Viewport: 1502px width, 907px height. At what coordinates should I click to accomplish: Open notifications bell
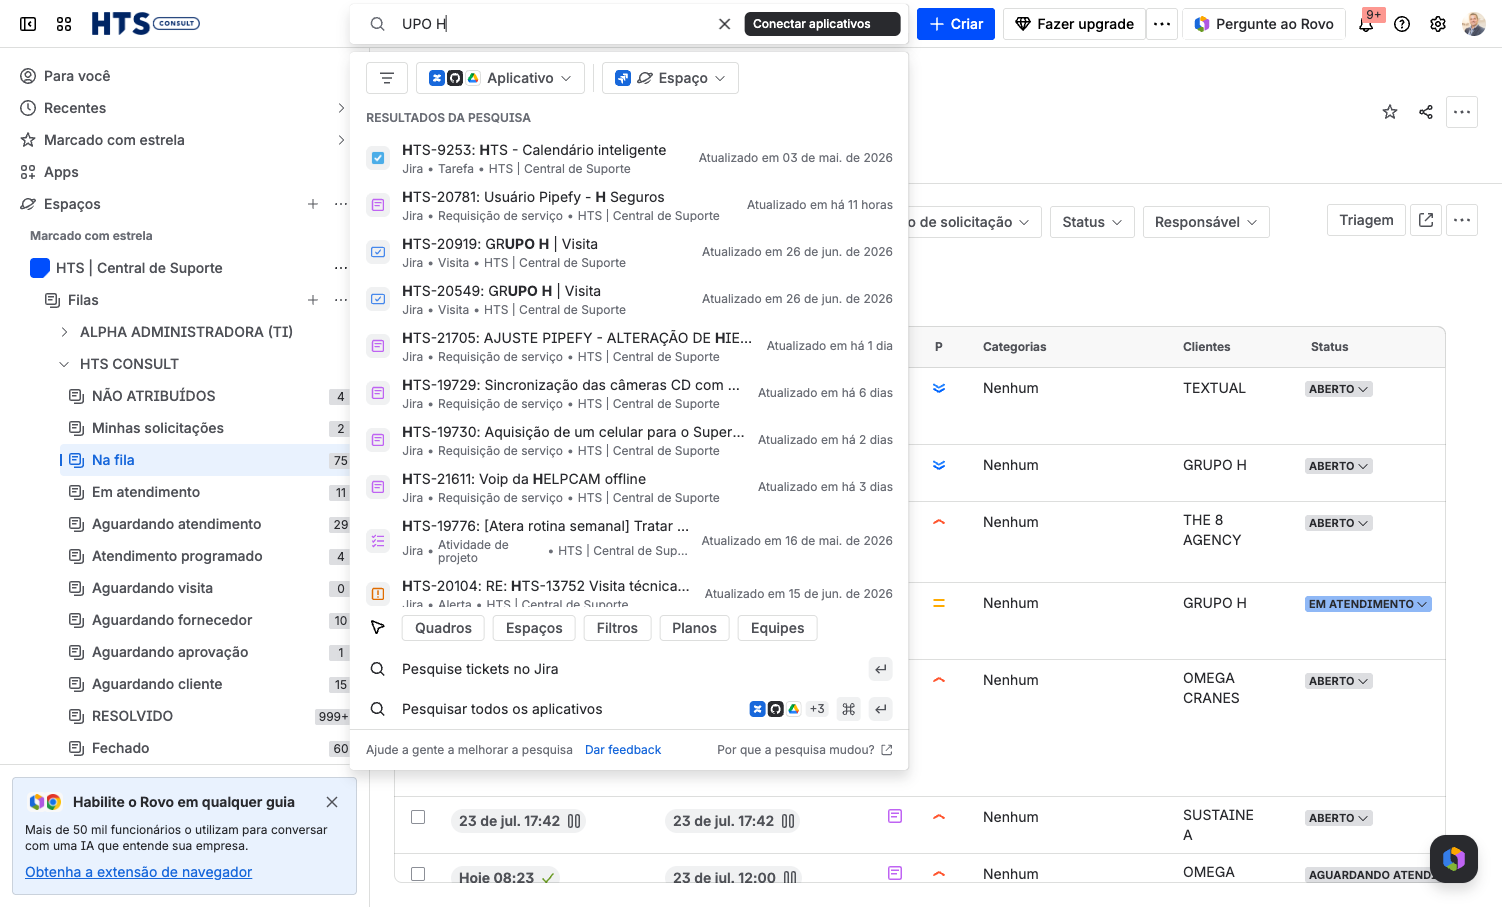(x=1366, y=24)
